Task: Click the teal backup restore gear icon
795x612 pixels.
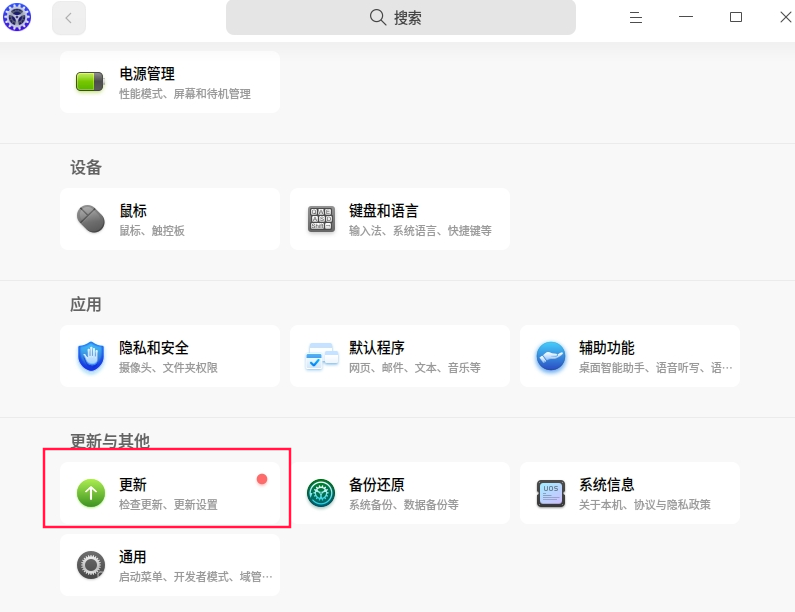Action: coord(321,493)
